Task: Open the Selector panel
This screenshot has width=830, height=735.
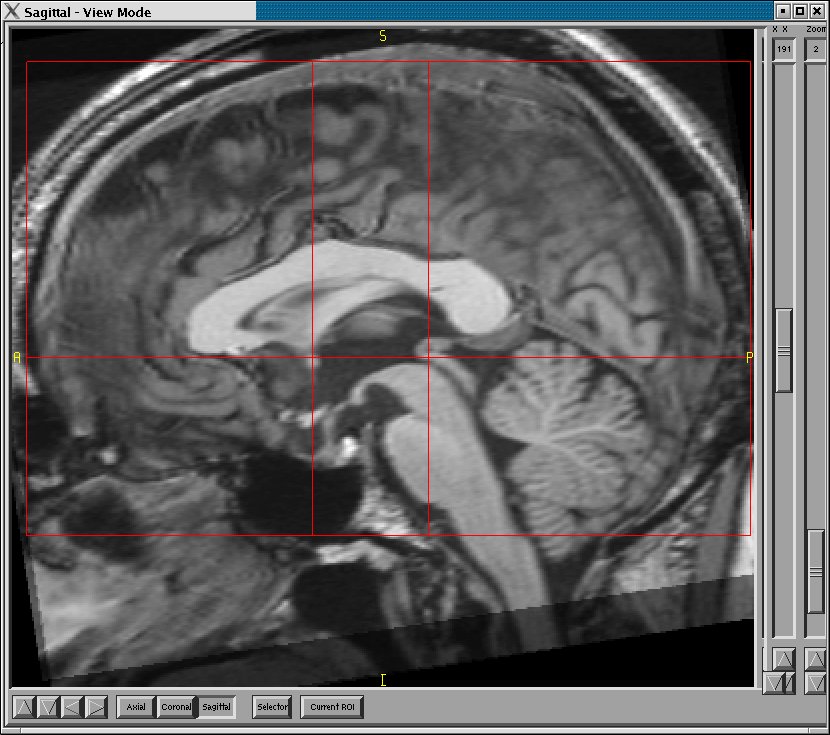Action: (x=272, y=707)
